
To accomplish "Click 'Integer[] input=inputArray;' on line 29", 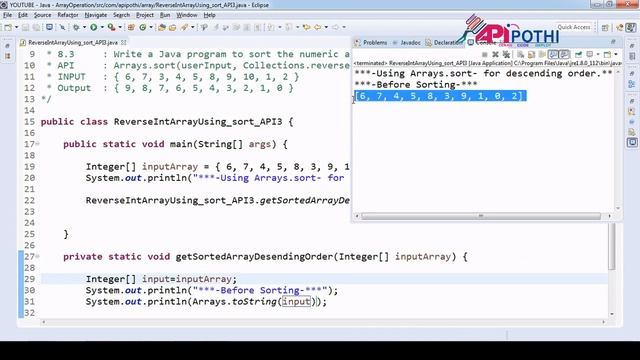I will pyautogui.click(x=161, y=279).
